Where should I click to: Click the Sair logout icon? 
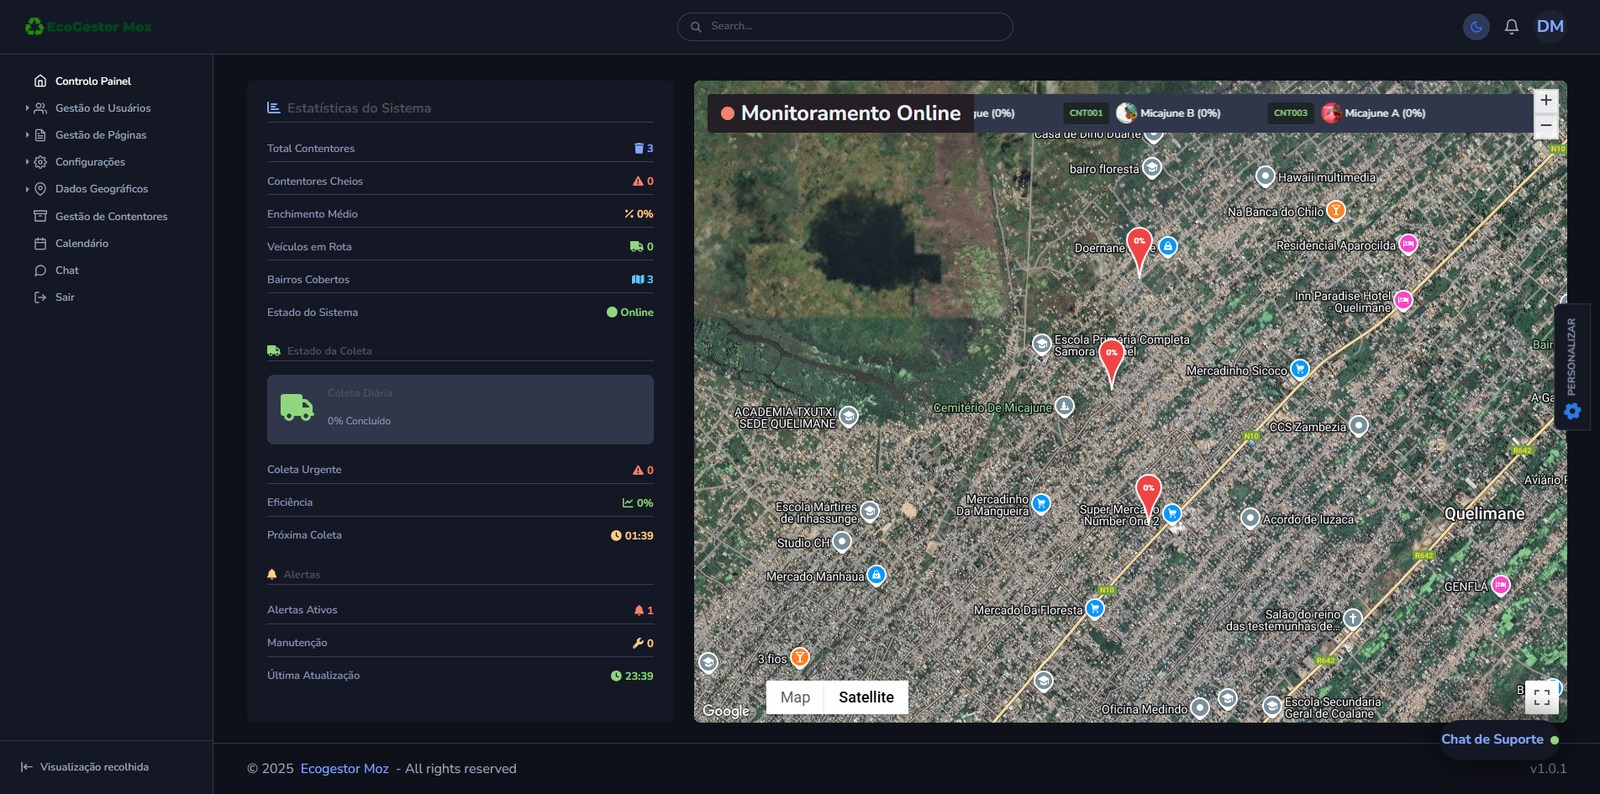[40, 297]
